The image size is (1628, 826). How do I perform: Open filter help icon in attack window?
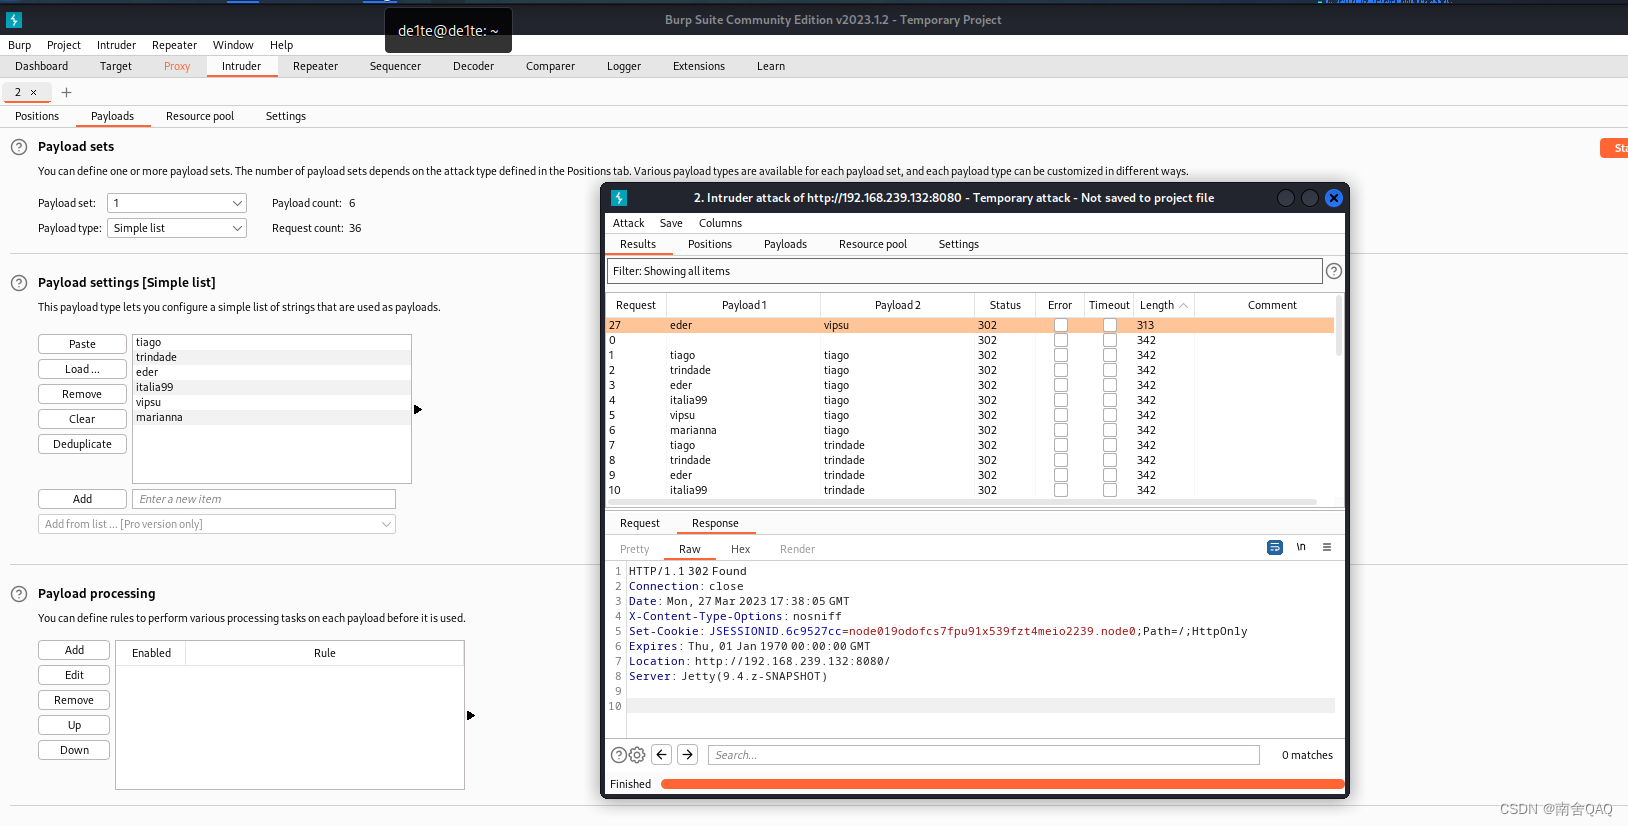(x=1334, y=271)
